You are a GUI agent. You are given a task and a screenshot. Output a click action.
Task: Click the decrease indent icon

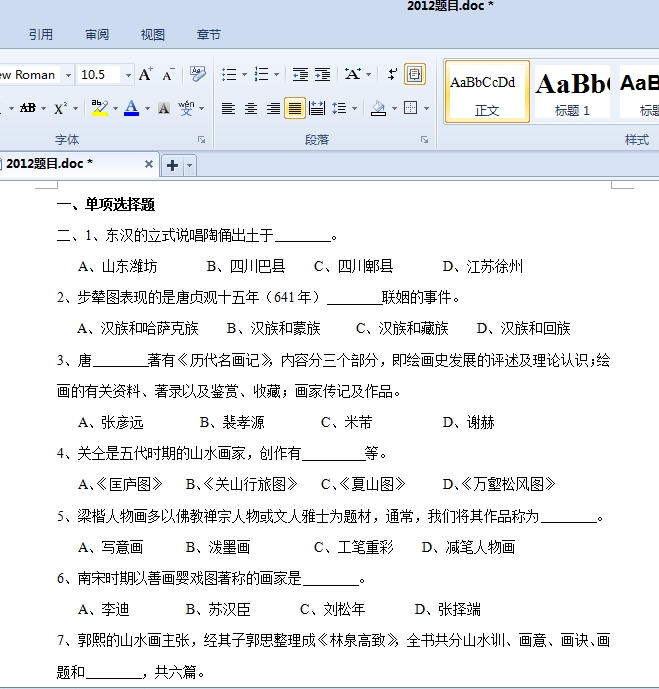[x=300, y=75]
